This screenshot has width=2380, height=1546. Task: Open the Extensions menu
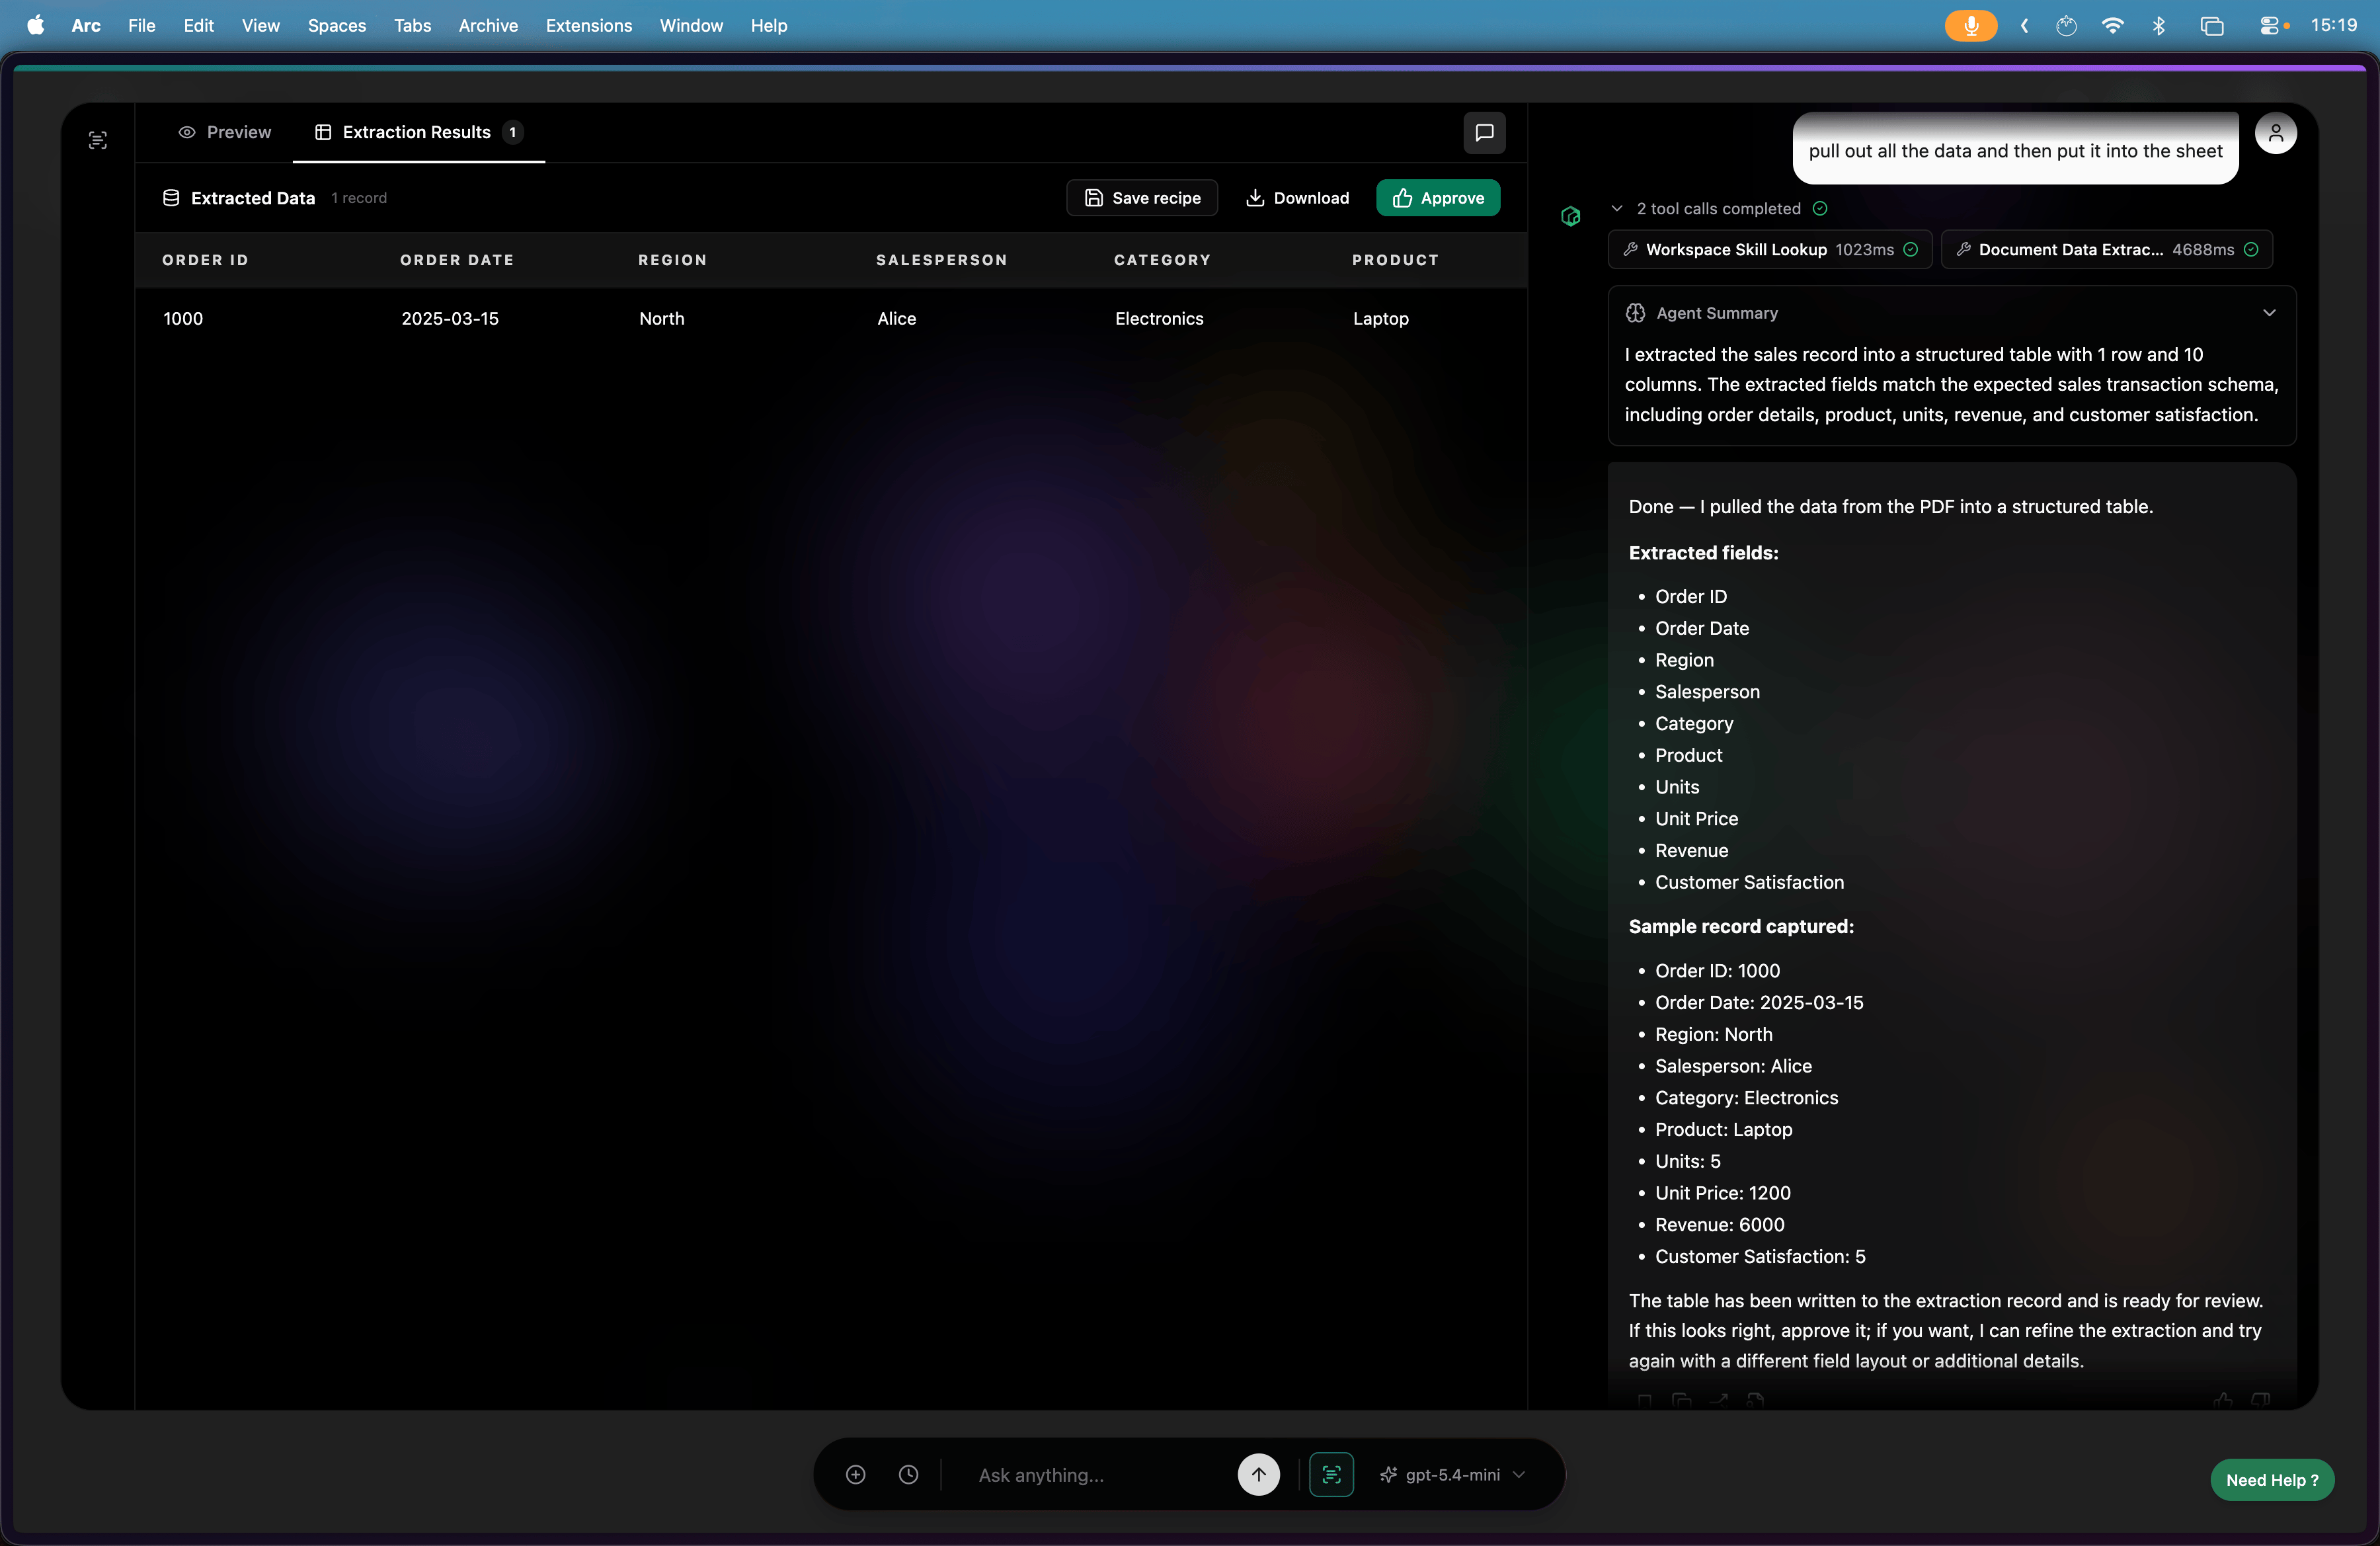pyautogui.click(x=588, y=25)
